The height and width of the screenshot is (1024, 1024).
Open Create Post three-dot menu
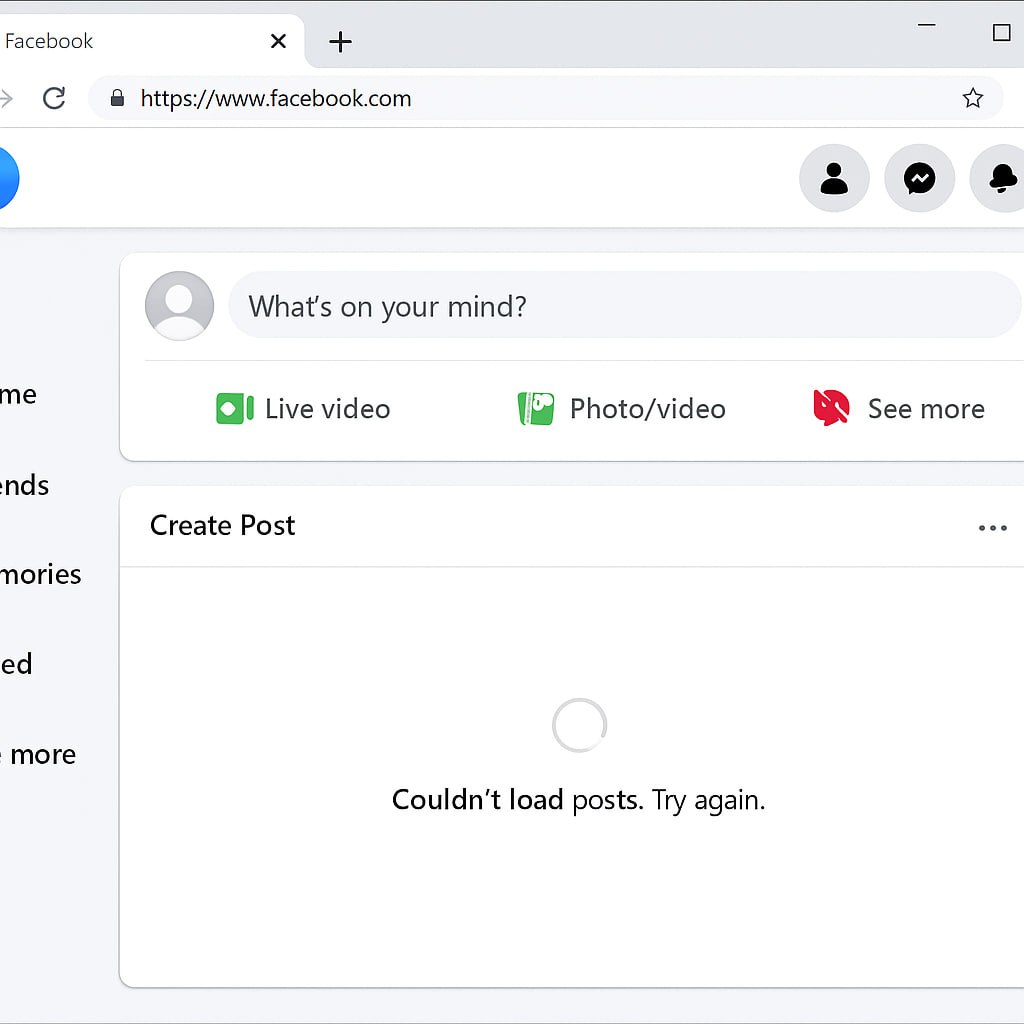993,528
